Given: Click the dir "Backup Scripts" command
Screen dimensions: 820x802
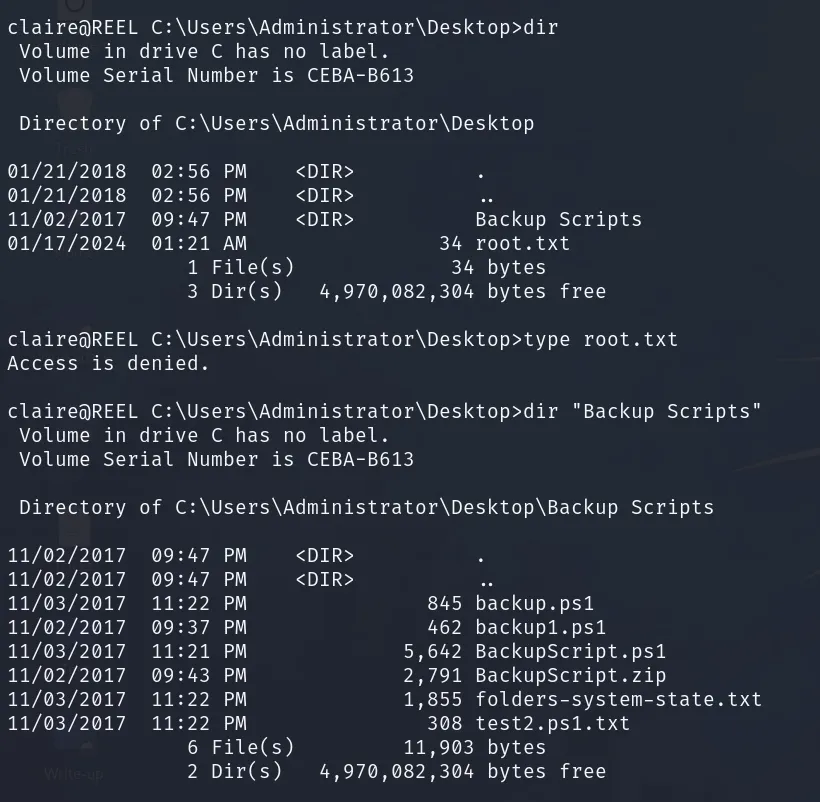Looking at the screenshot, I should pyautogui.click(x=642, y=411).
